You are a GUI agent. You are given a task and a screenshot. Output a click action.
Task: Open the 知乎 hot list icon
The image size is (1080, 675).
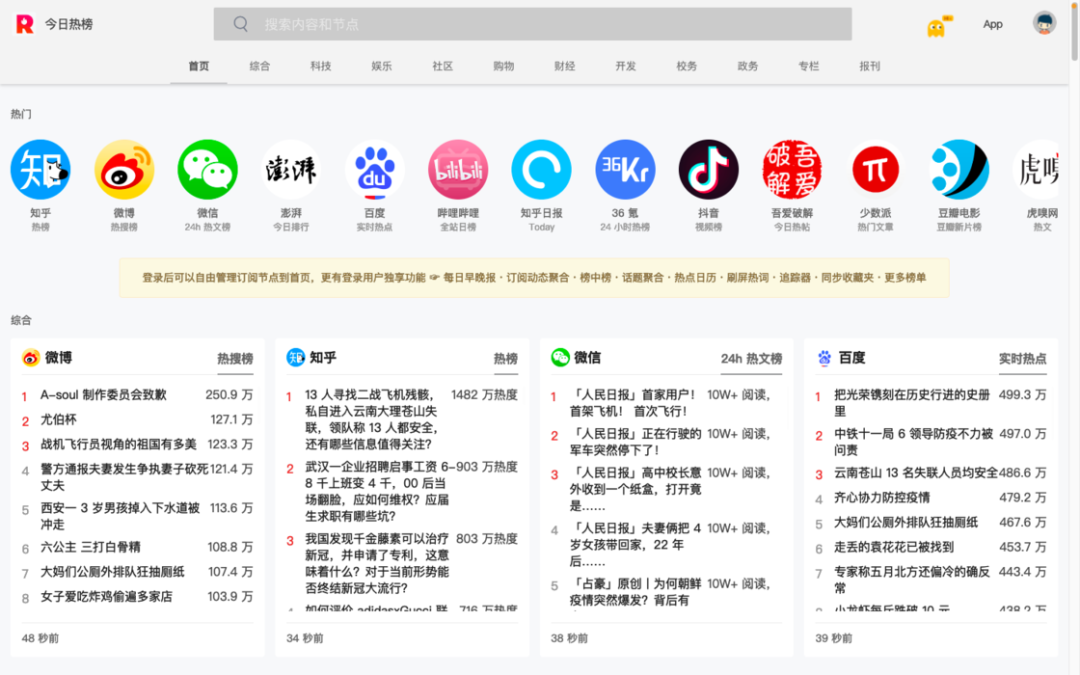[41, 169]
